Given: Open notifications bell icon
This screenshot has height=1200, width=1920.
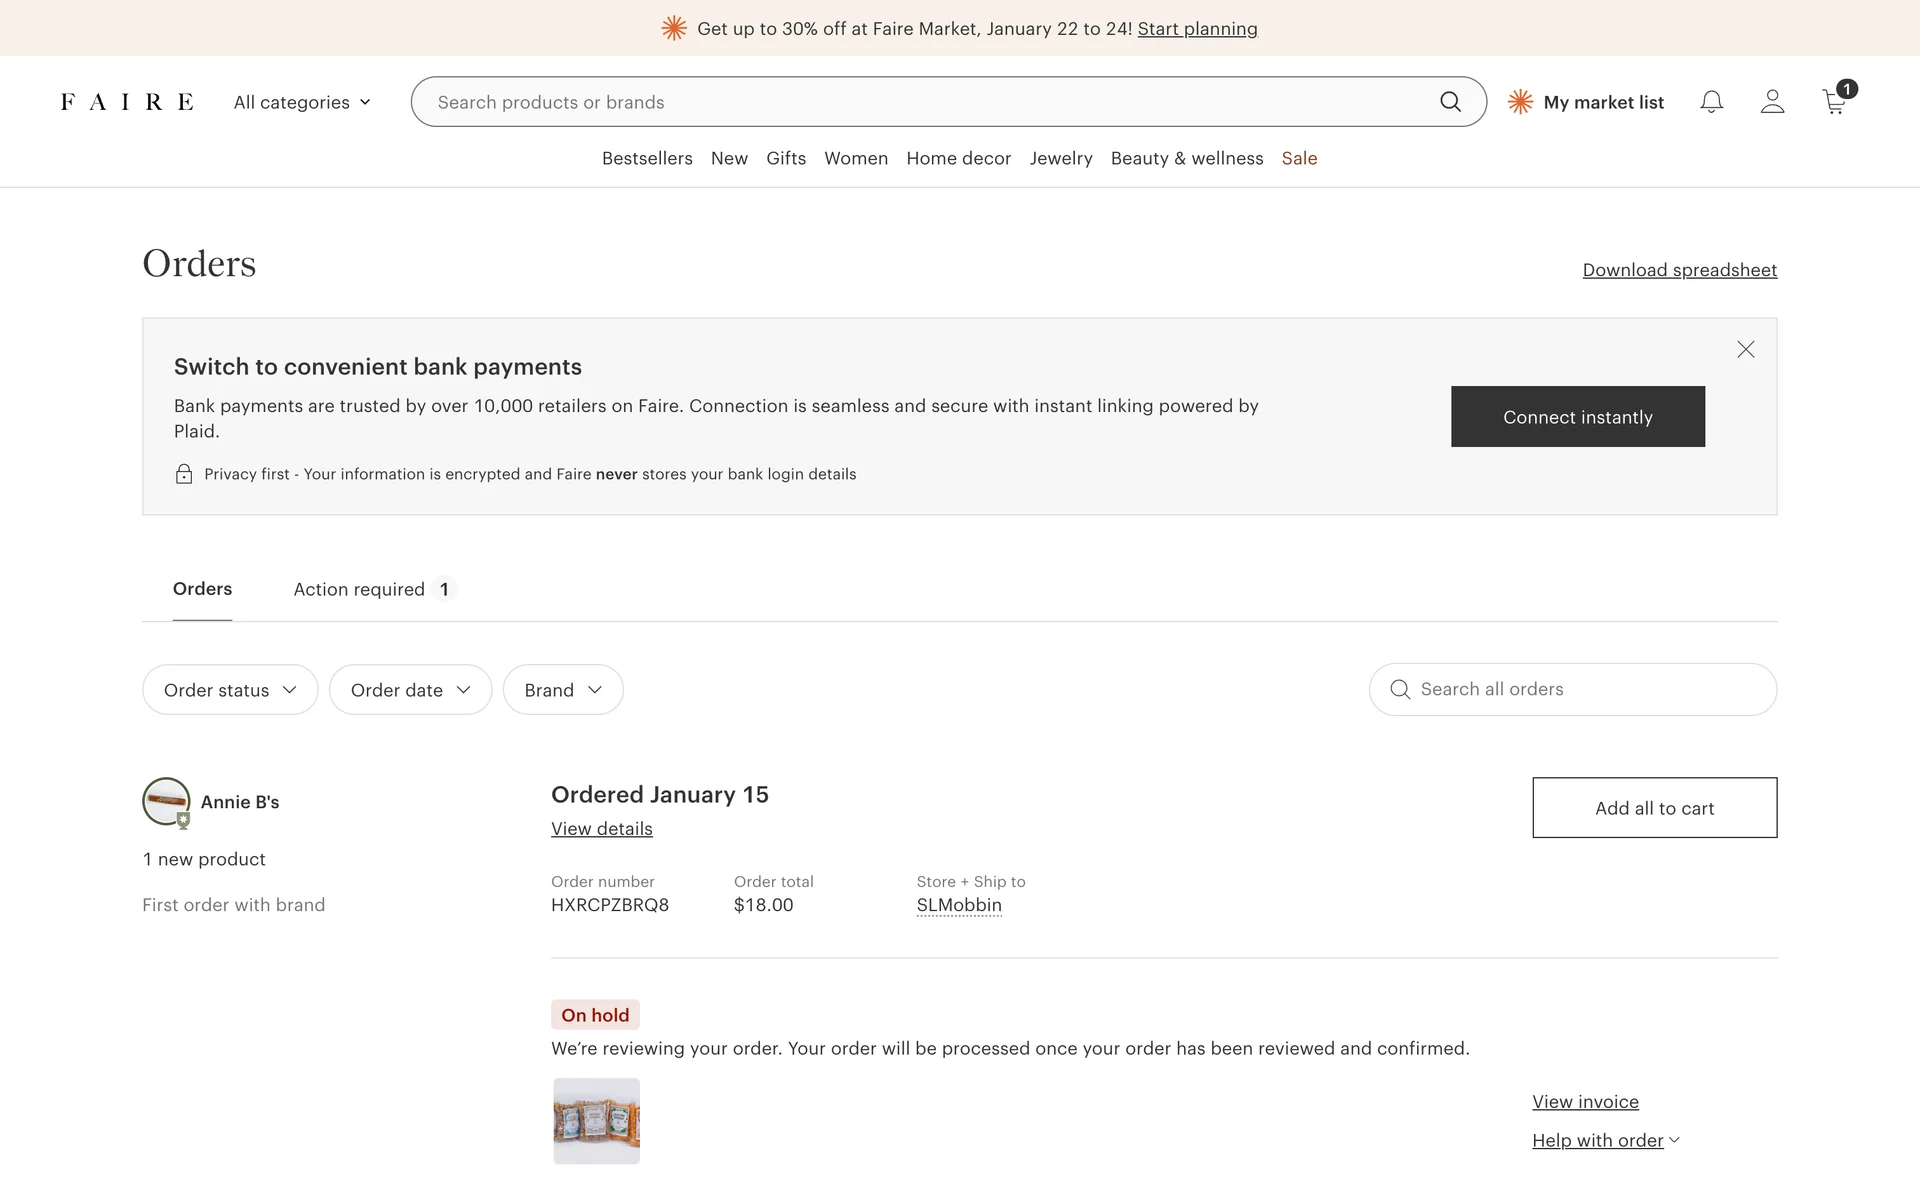Looking at the screenshot, I should [x=1711, y=102].
